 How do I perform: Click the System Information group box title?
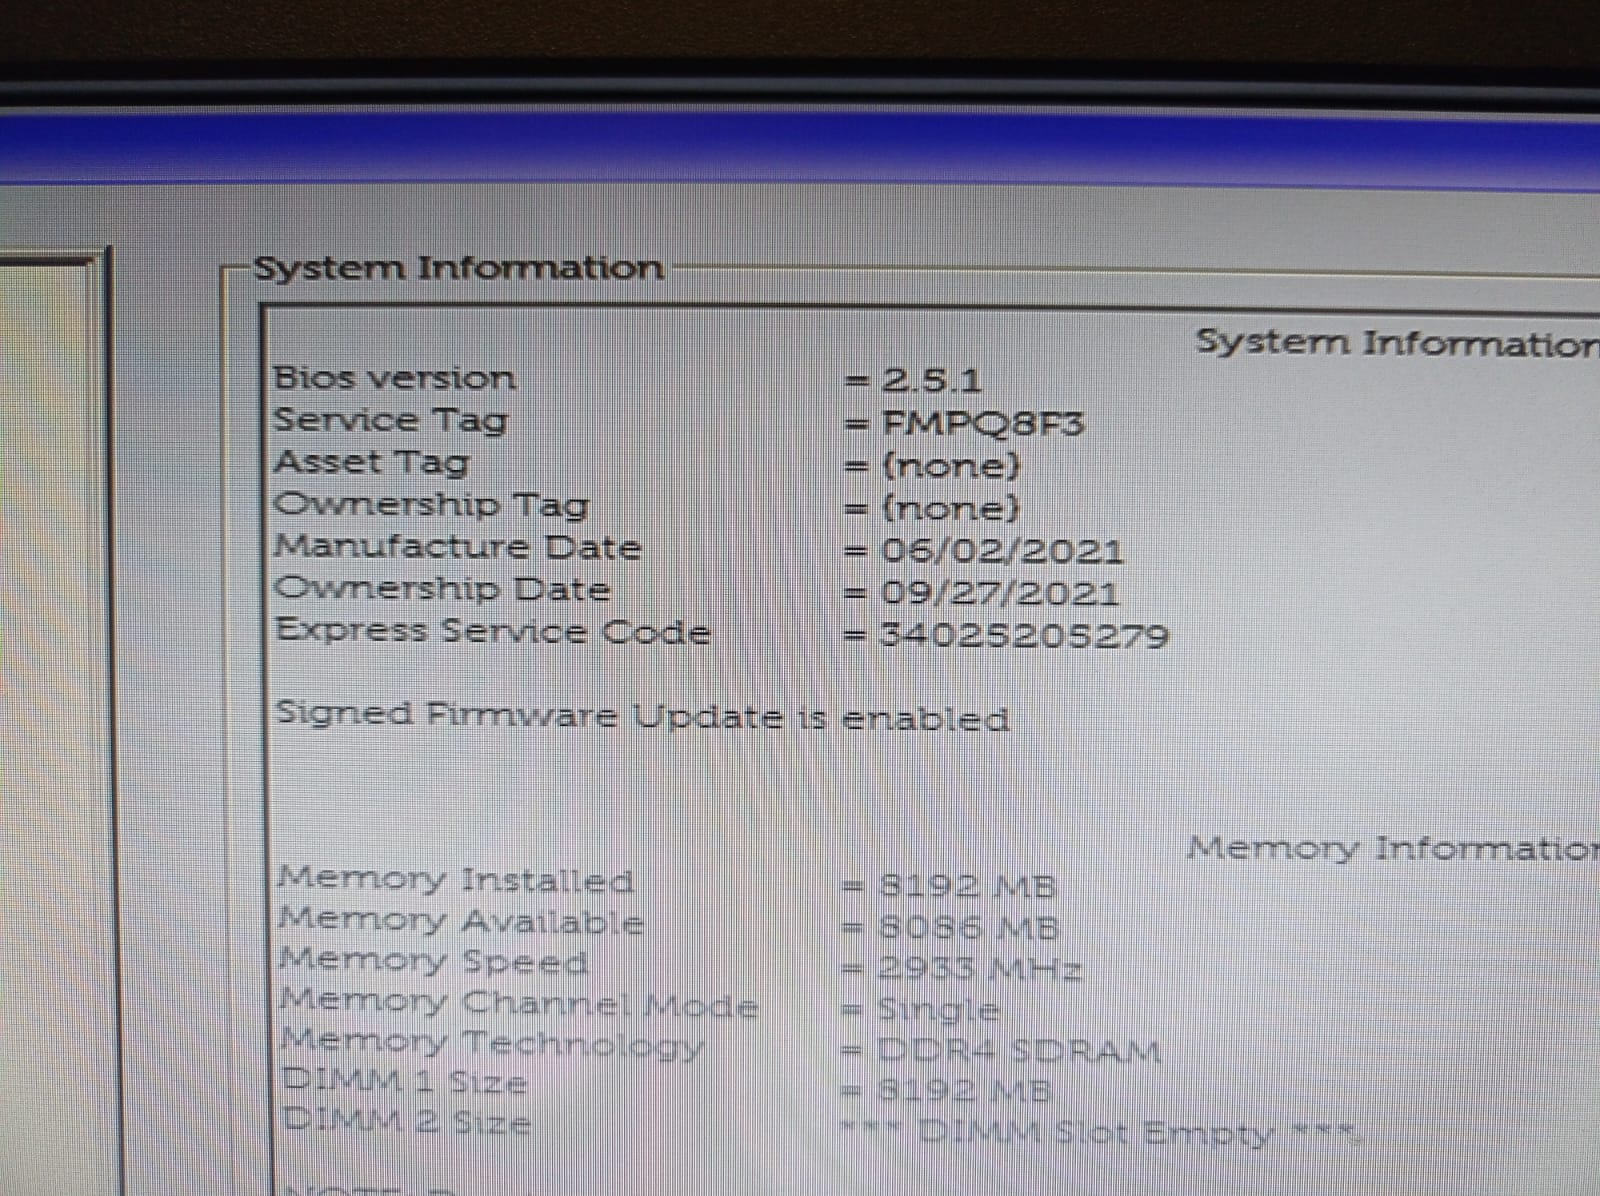(458, 268)
